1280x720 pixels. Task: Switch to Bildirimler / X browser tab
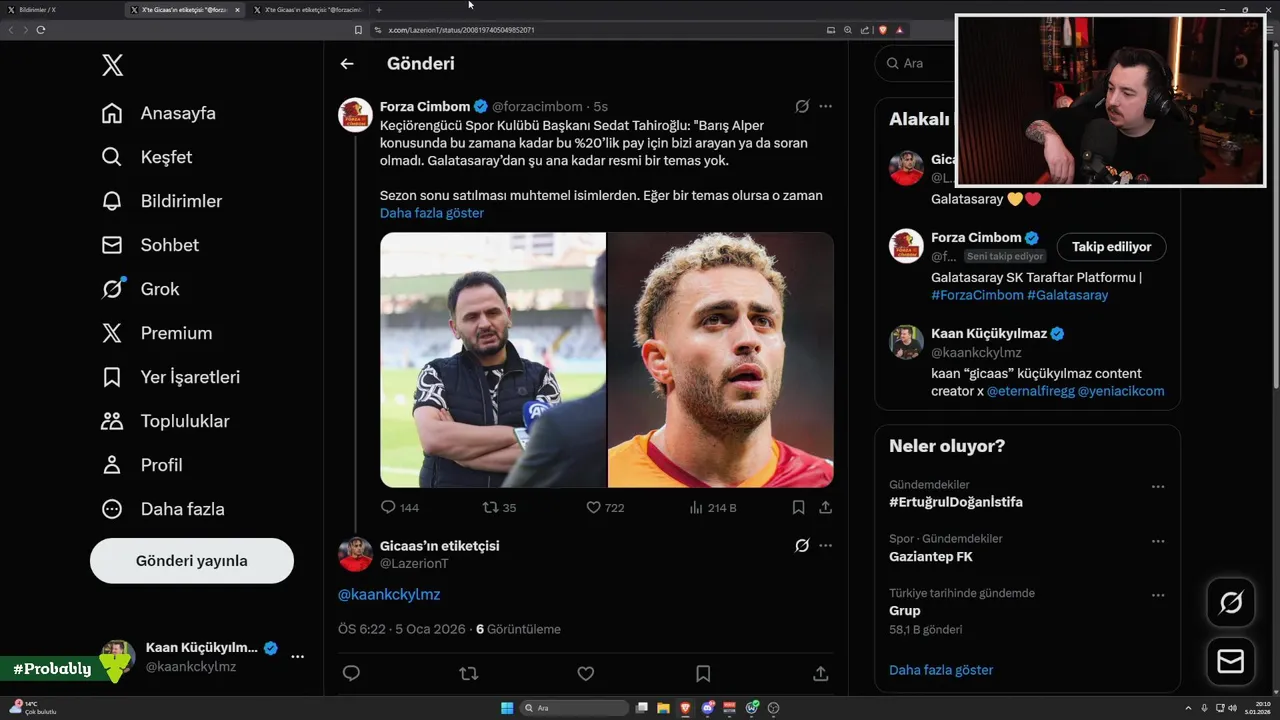pos(60,10)
